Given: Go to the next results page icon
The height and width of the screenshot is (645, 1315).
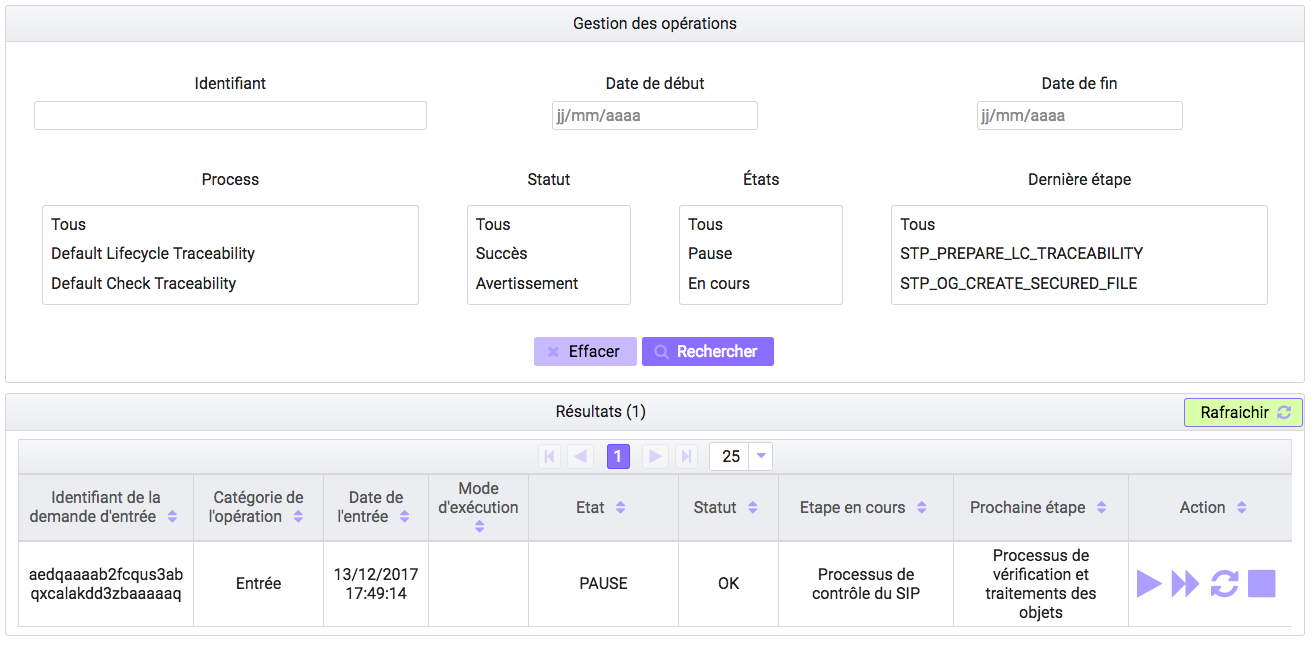Looking at the screenshot, I should coord(655,457).
